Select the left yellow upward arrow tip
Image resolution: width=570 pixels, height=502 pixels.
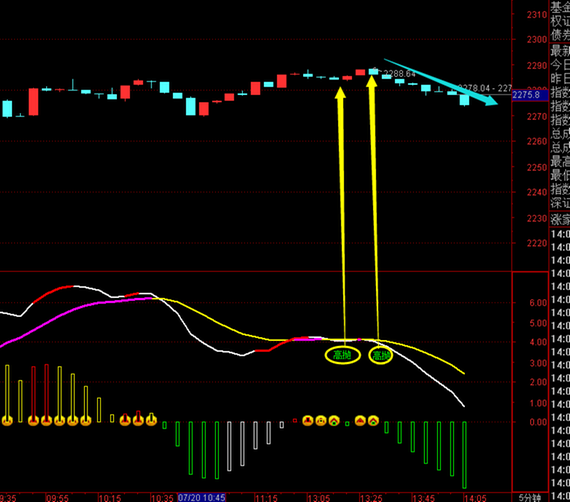click(340, 92)
